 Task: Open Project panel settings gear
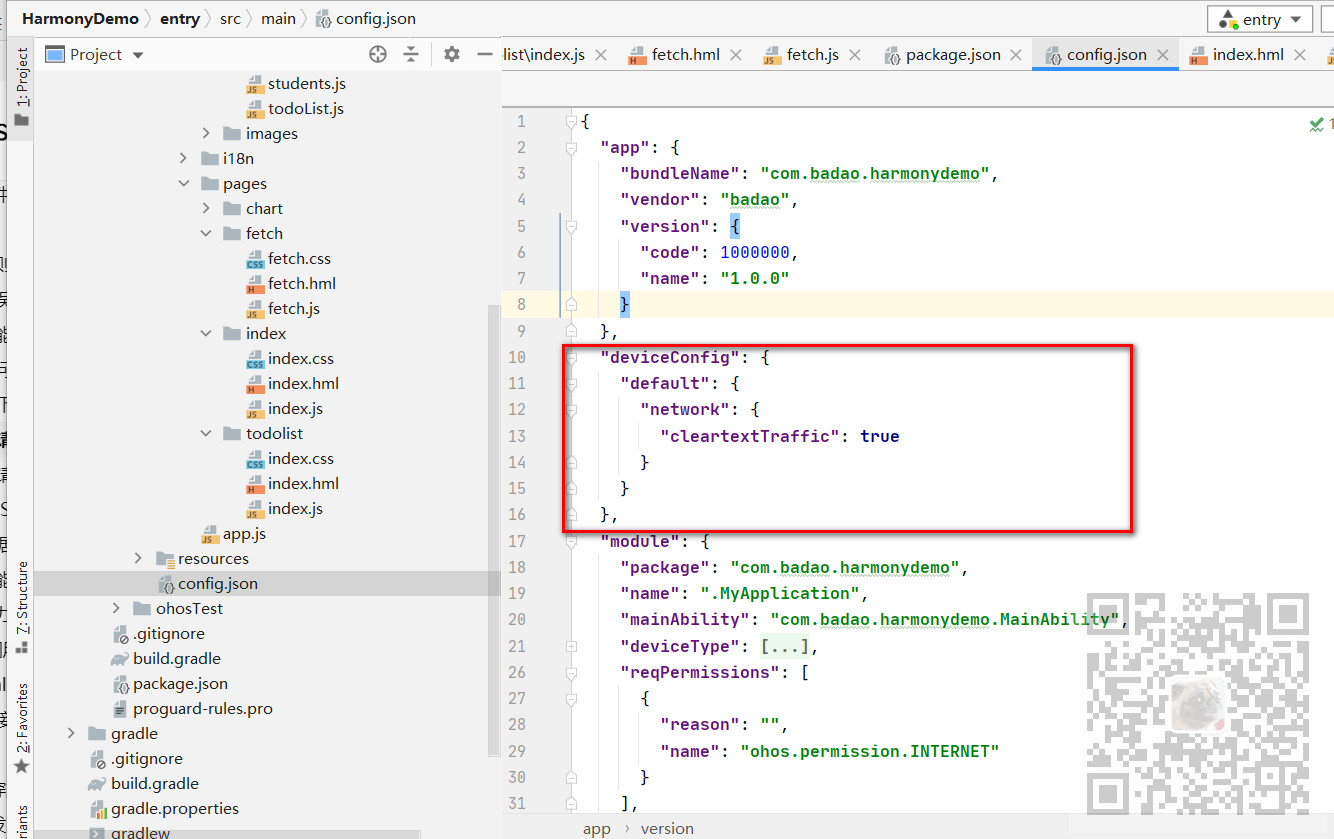452,54
